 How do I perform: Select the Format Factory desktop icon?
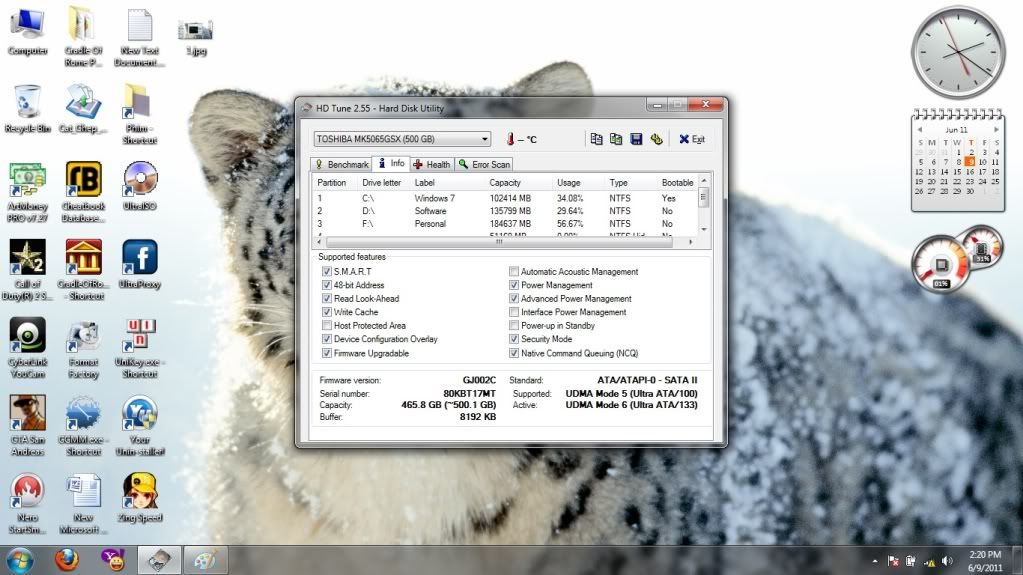pos(84,347)
